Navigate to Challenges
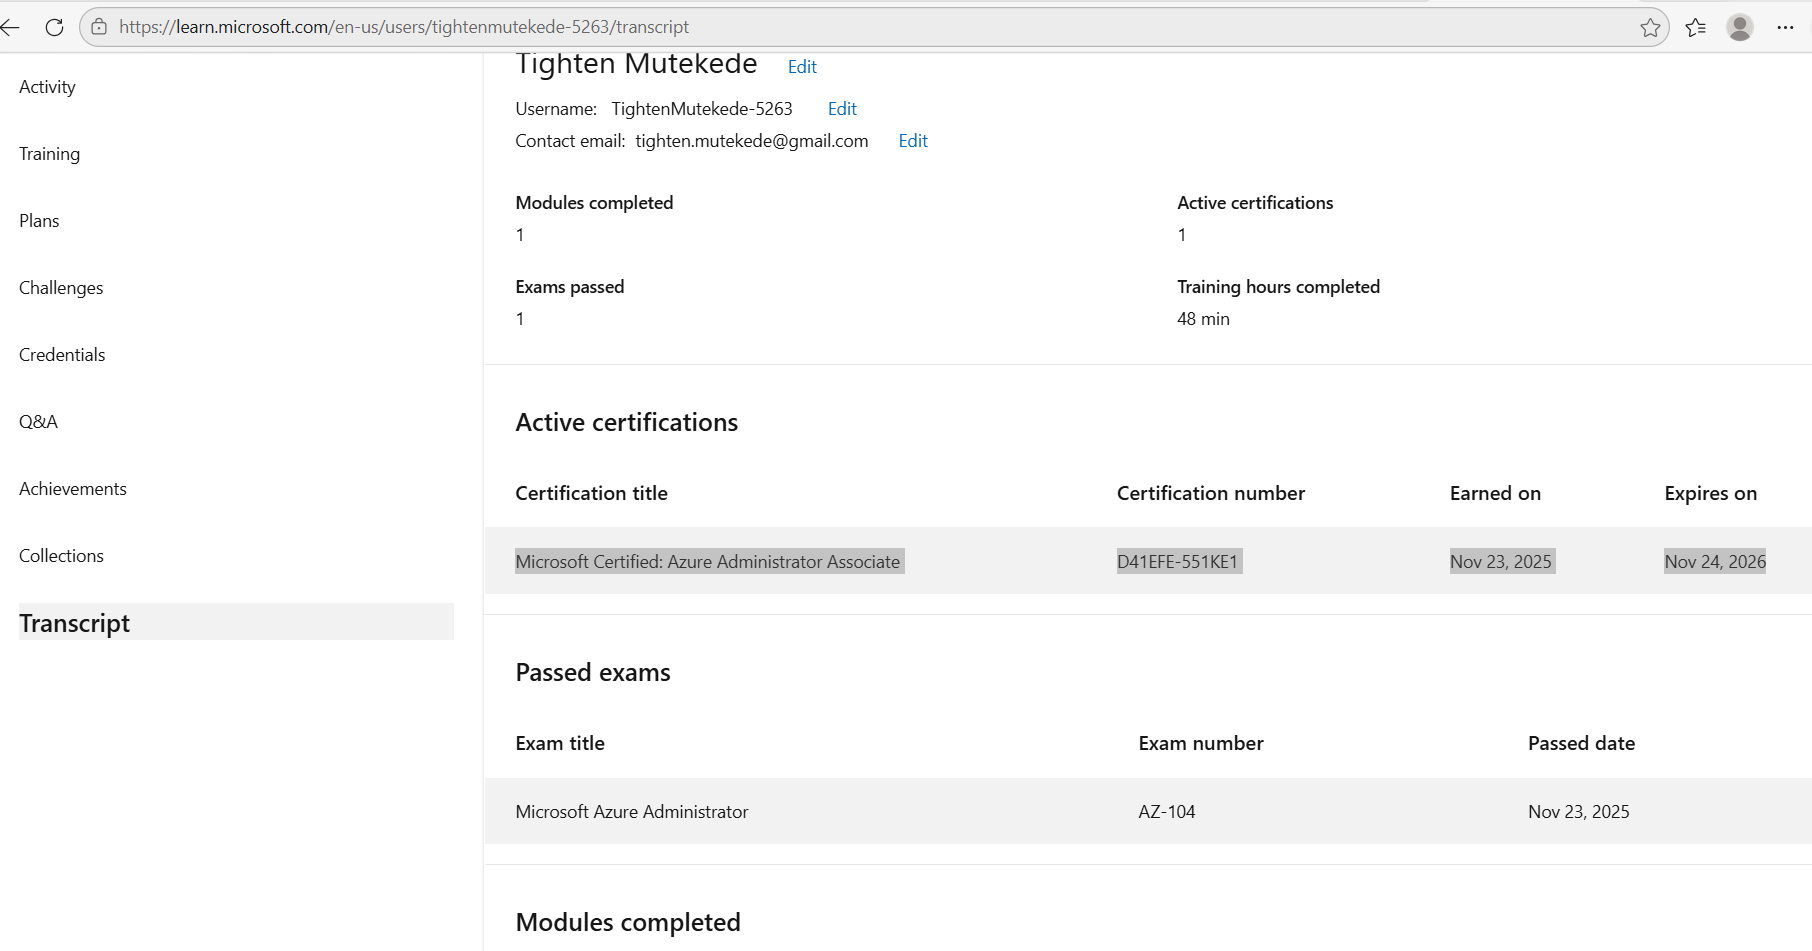 [x=61, y=288]
